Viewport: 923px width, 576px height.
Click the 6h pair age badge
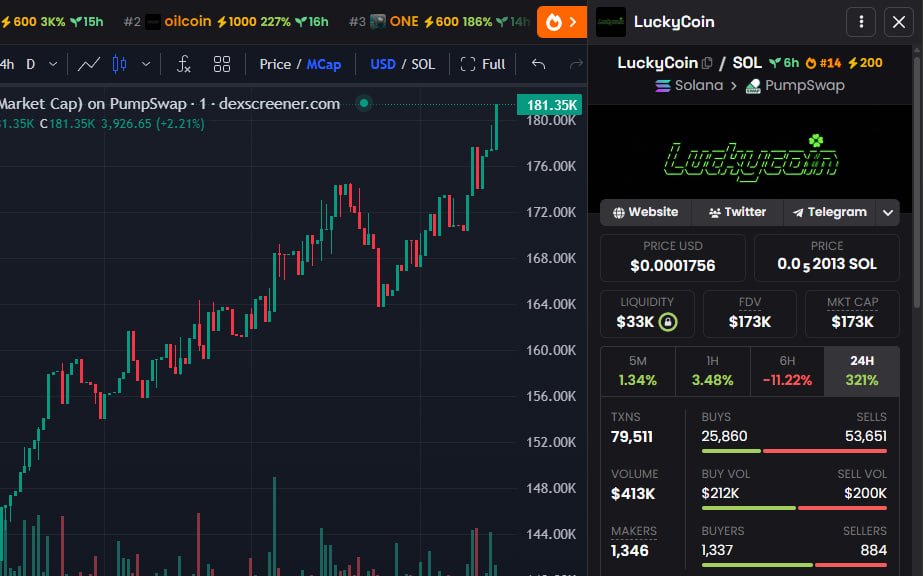coord(784,63)
